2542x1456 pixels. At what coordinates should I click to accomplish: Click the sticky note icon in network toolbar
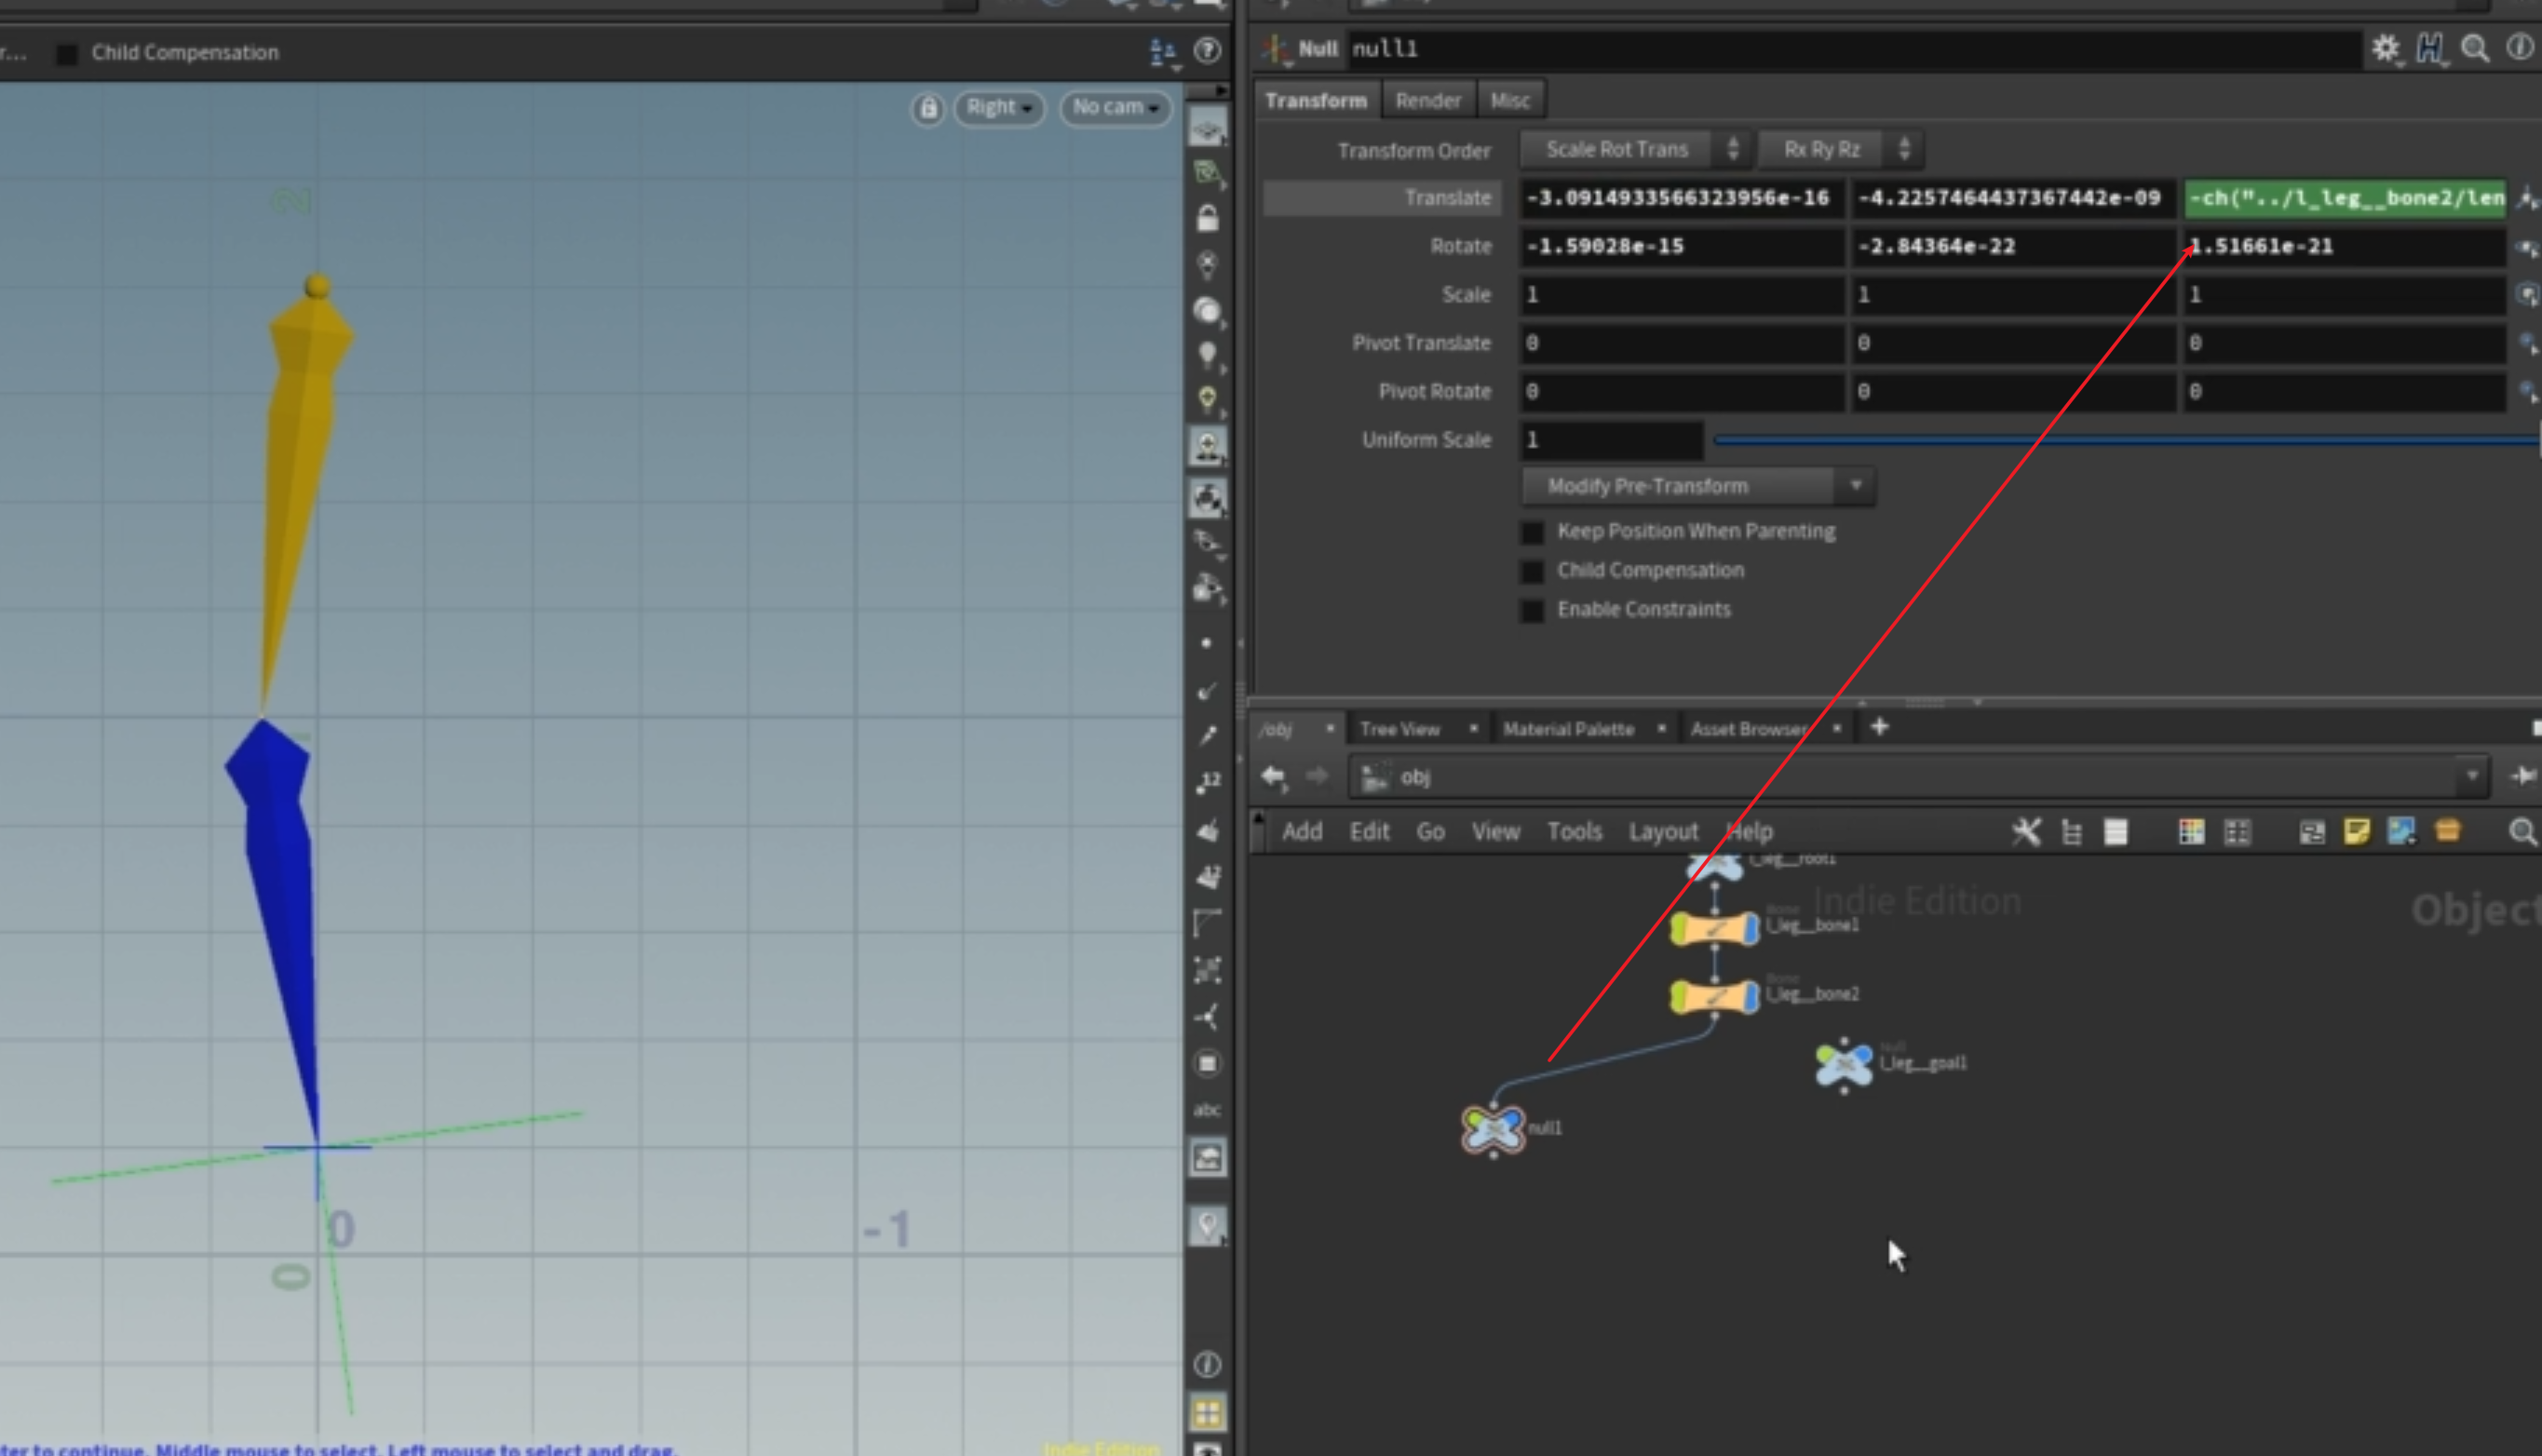click(2356, 831)
